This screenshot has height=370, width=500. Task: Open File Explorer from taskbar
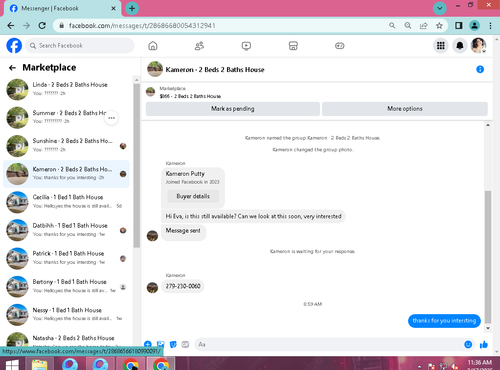40,364
